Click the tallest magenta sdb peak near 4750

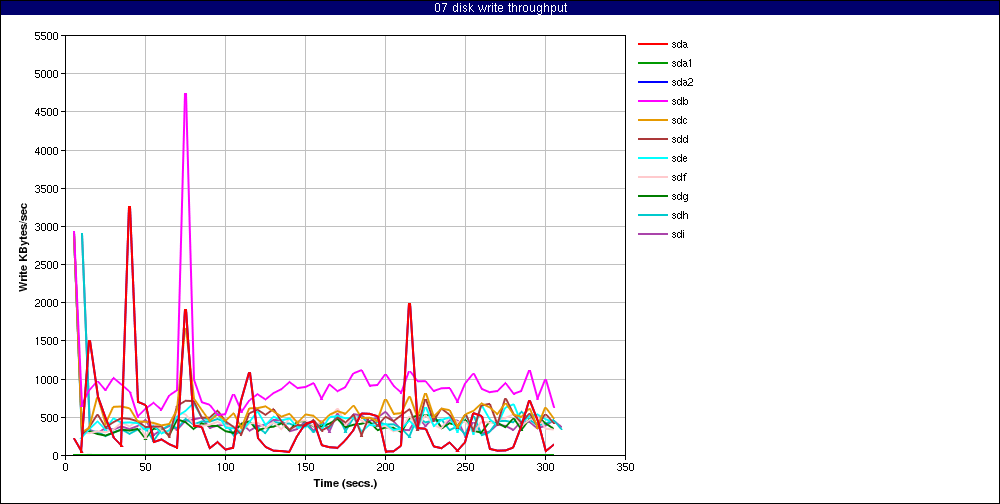click(185, 95)
